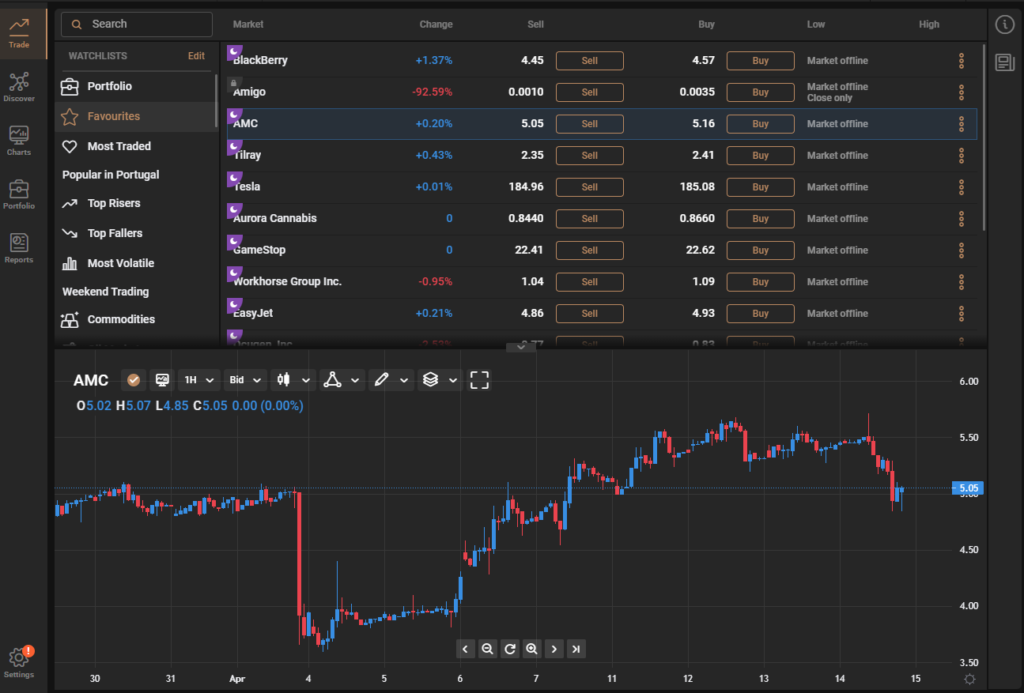Image resolution: width=1024 pixels, height=693 pixels.
Task: Open the candlestick chart type dropdown
Action: pos(291,380)
